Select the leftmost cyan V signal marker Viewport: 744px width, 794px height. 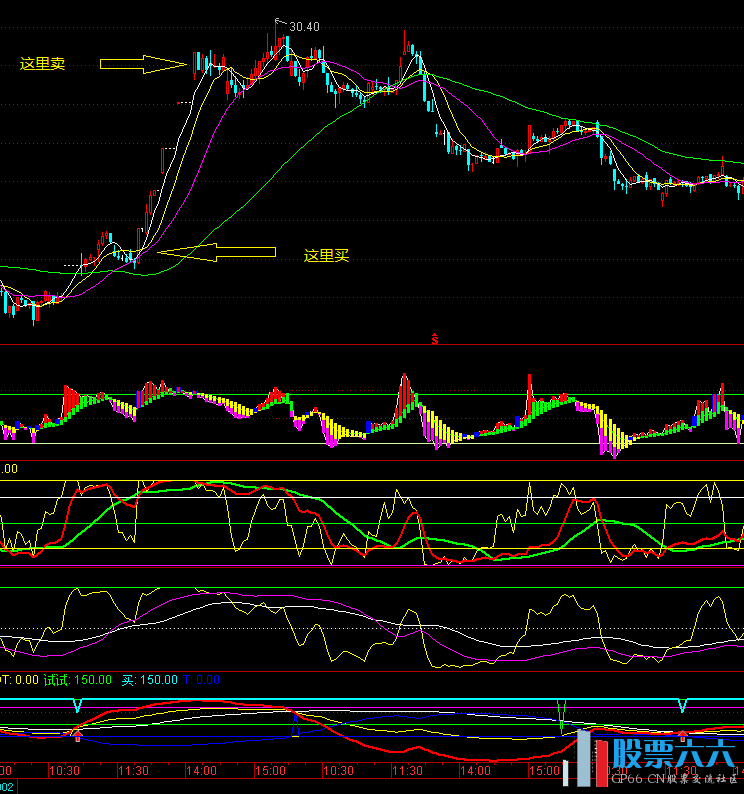[77, 706]
